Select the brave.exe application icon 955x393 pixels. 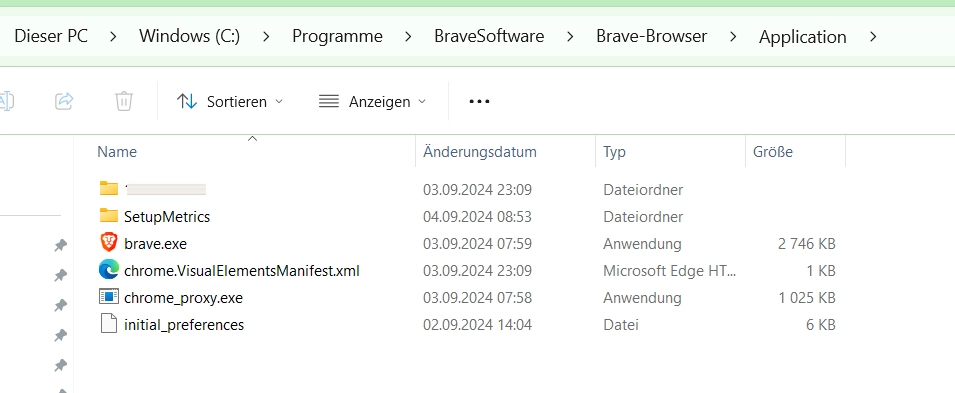(108, 243)
